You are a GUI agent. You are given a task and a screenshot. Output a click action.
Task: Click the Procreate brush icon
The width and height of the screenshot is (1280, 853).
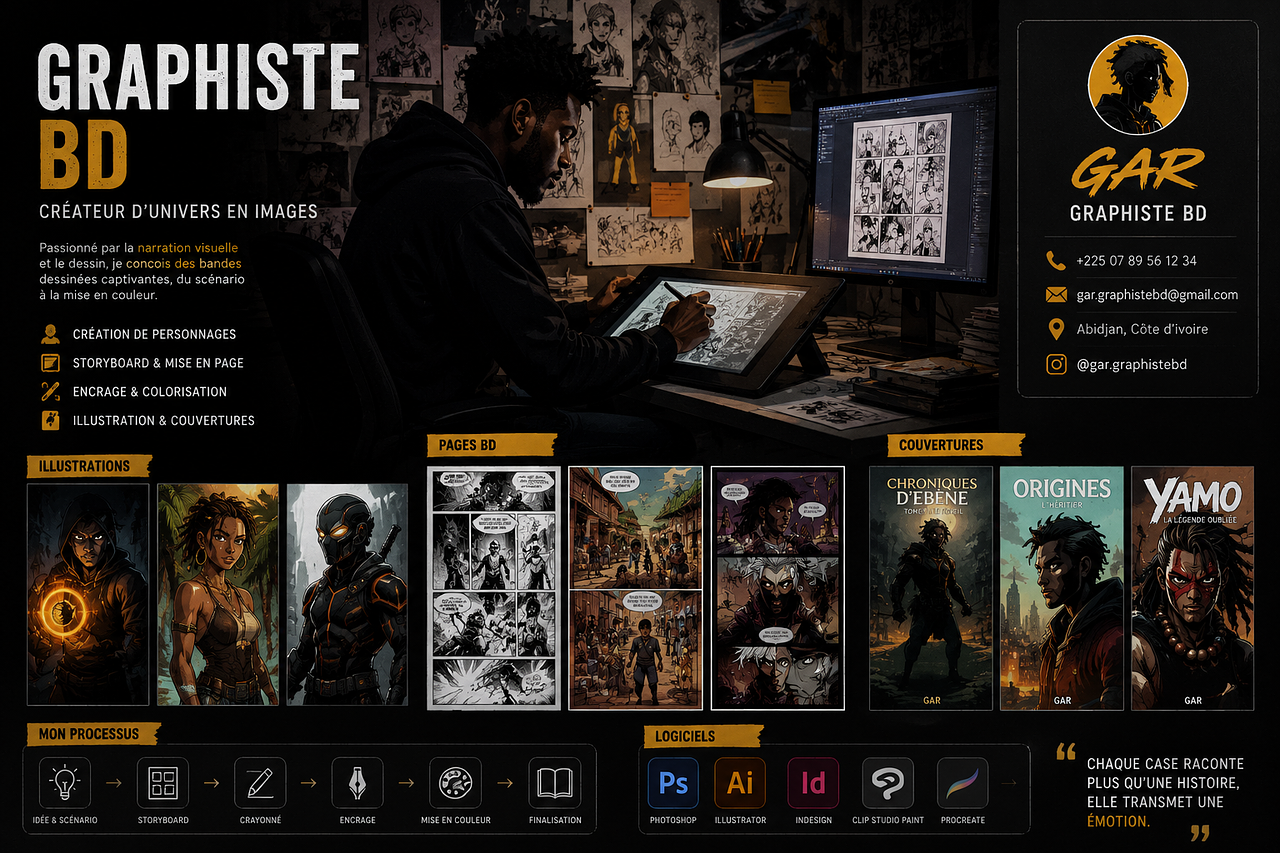(x=962, y=783)
